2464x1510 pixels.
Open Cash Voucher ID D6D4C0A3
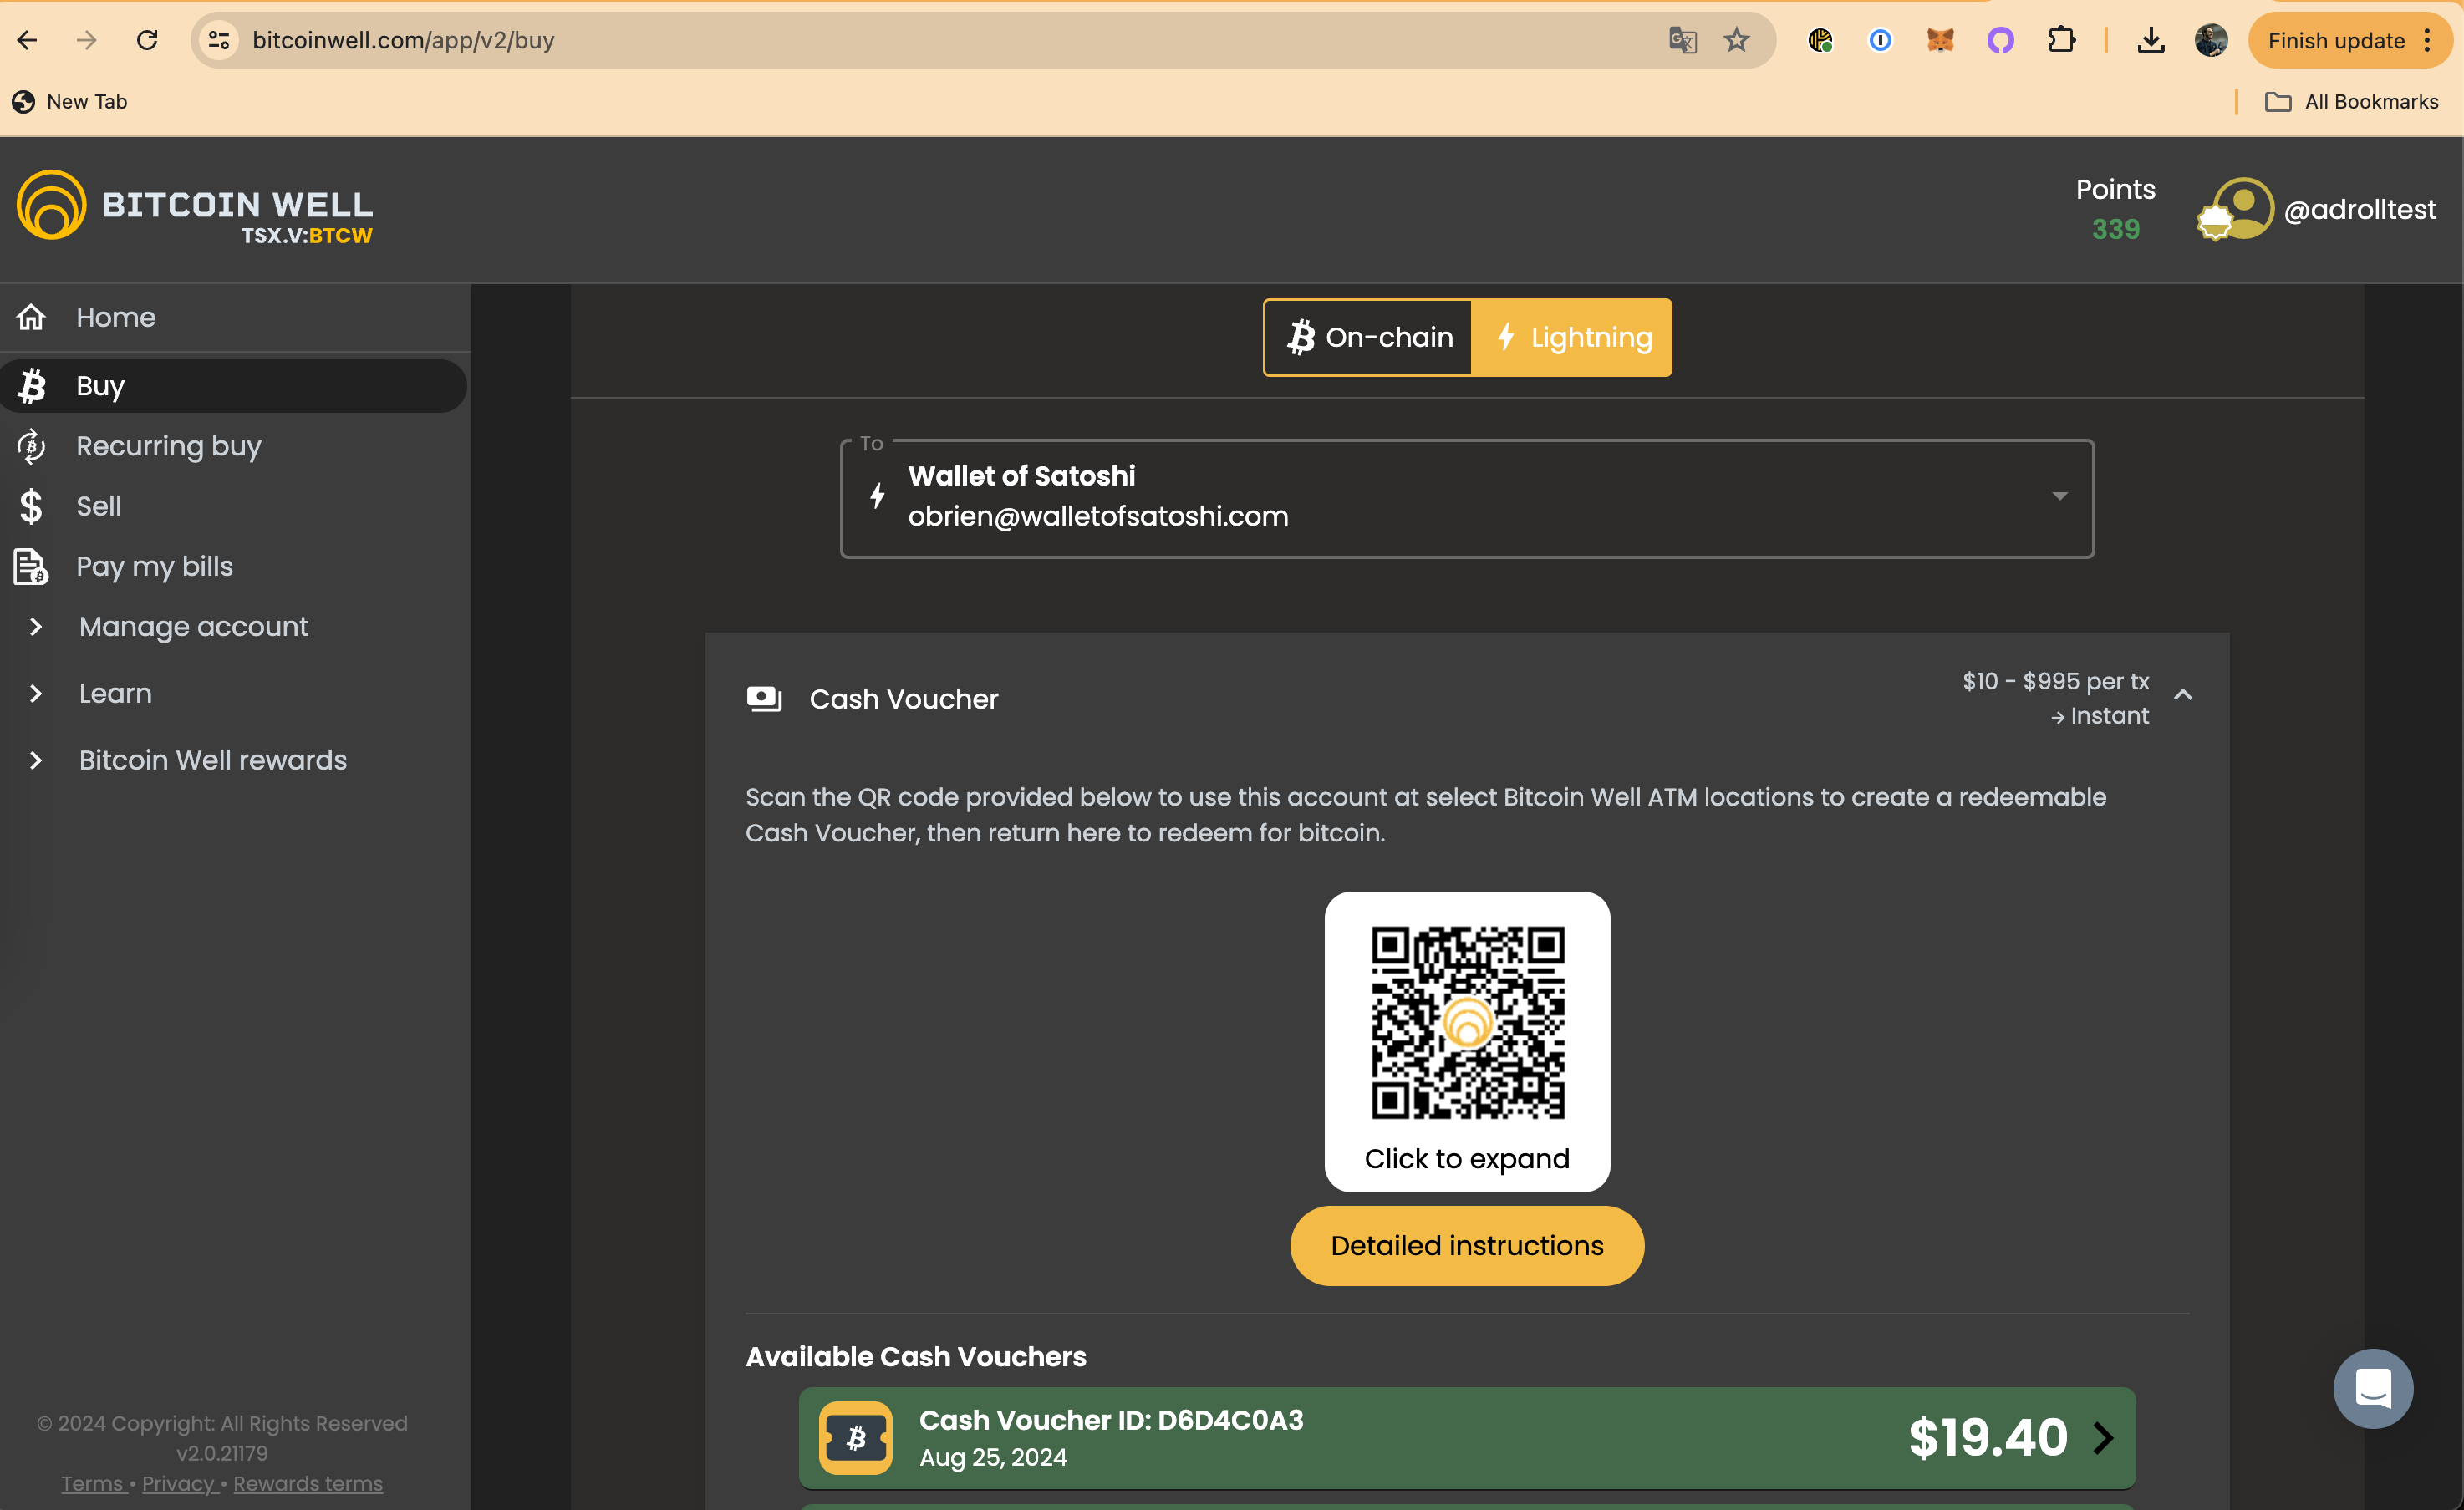pos(1467,1437)
